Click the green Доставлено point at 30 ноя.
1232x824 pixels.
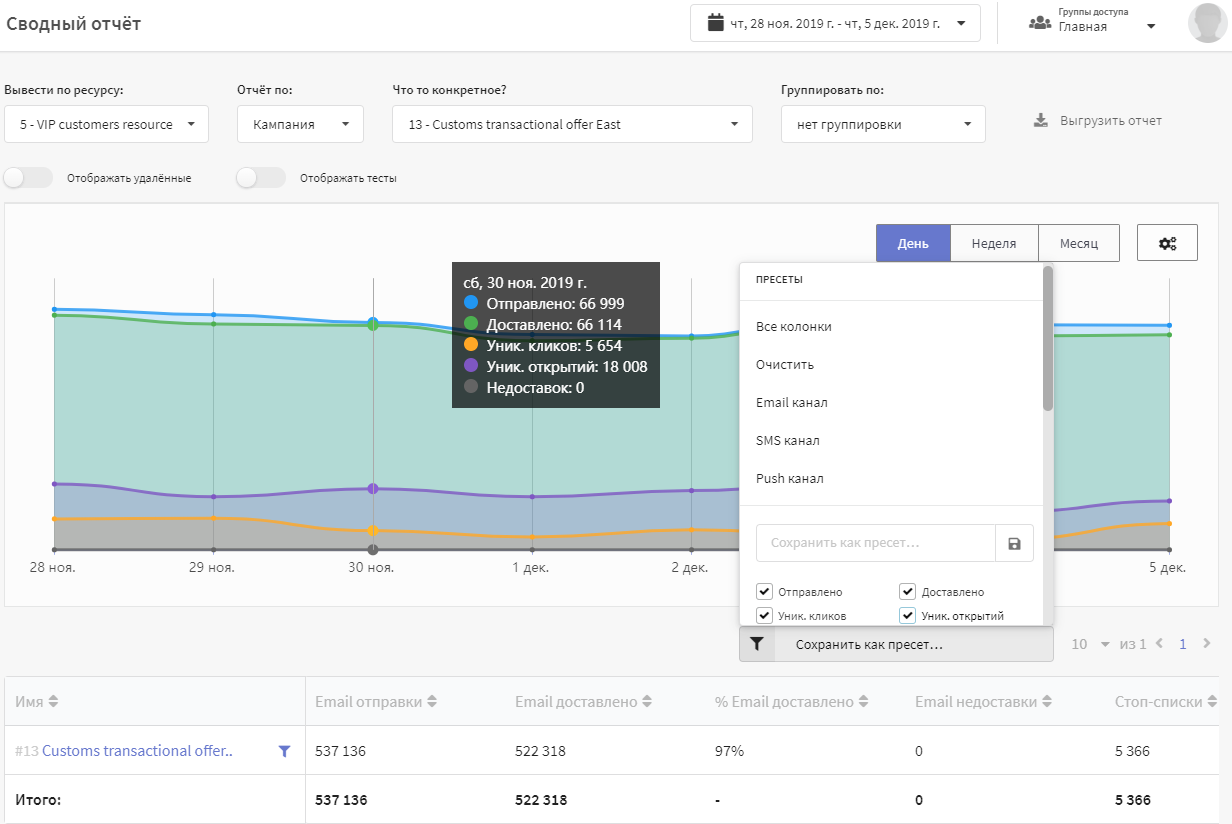[x=373, y=326]
